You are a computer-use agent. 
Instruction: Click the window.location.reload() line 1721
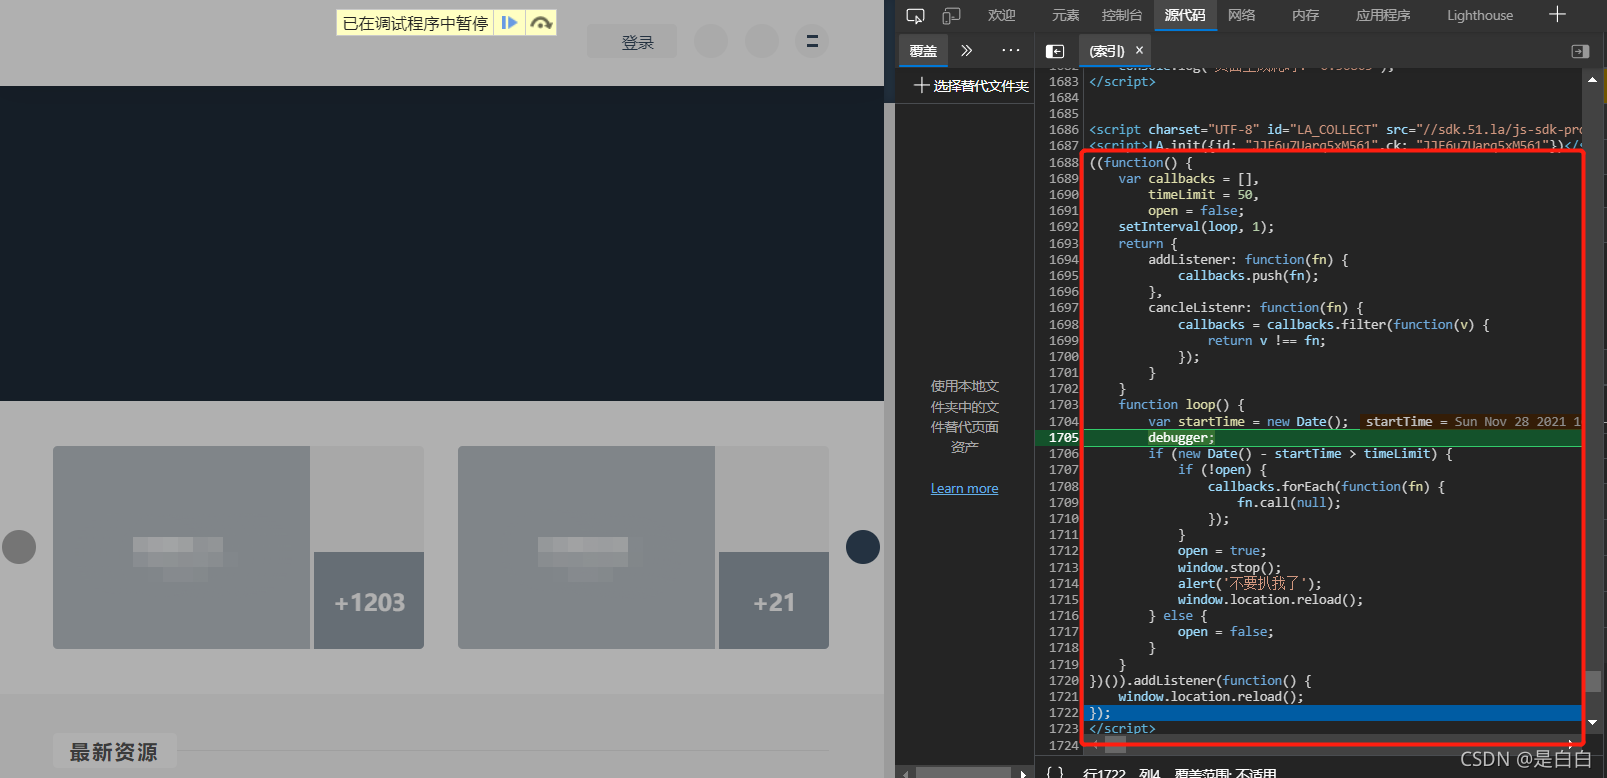pos(1211,697)
